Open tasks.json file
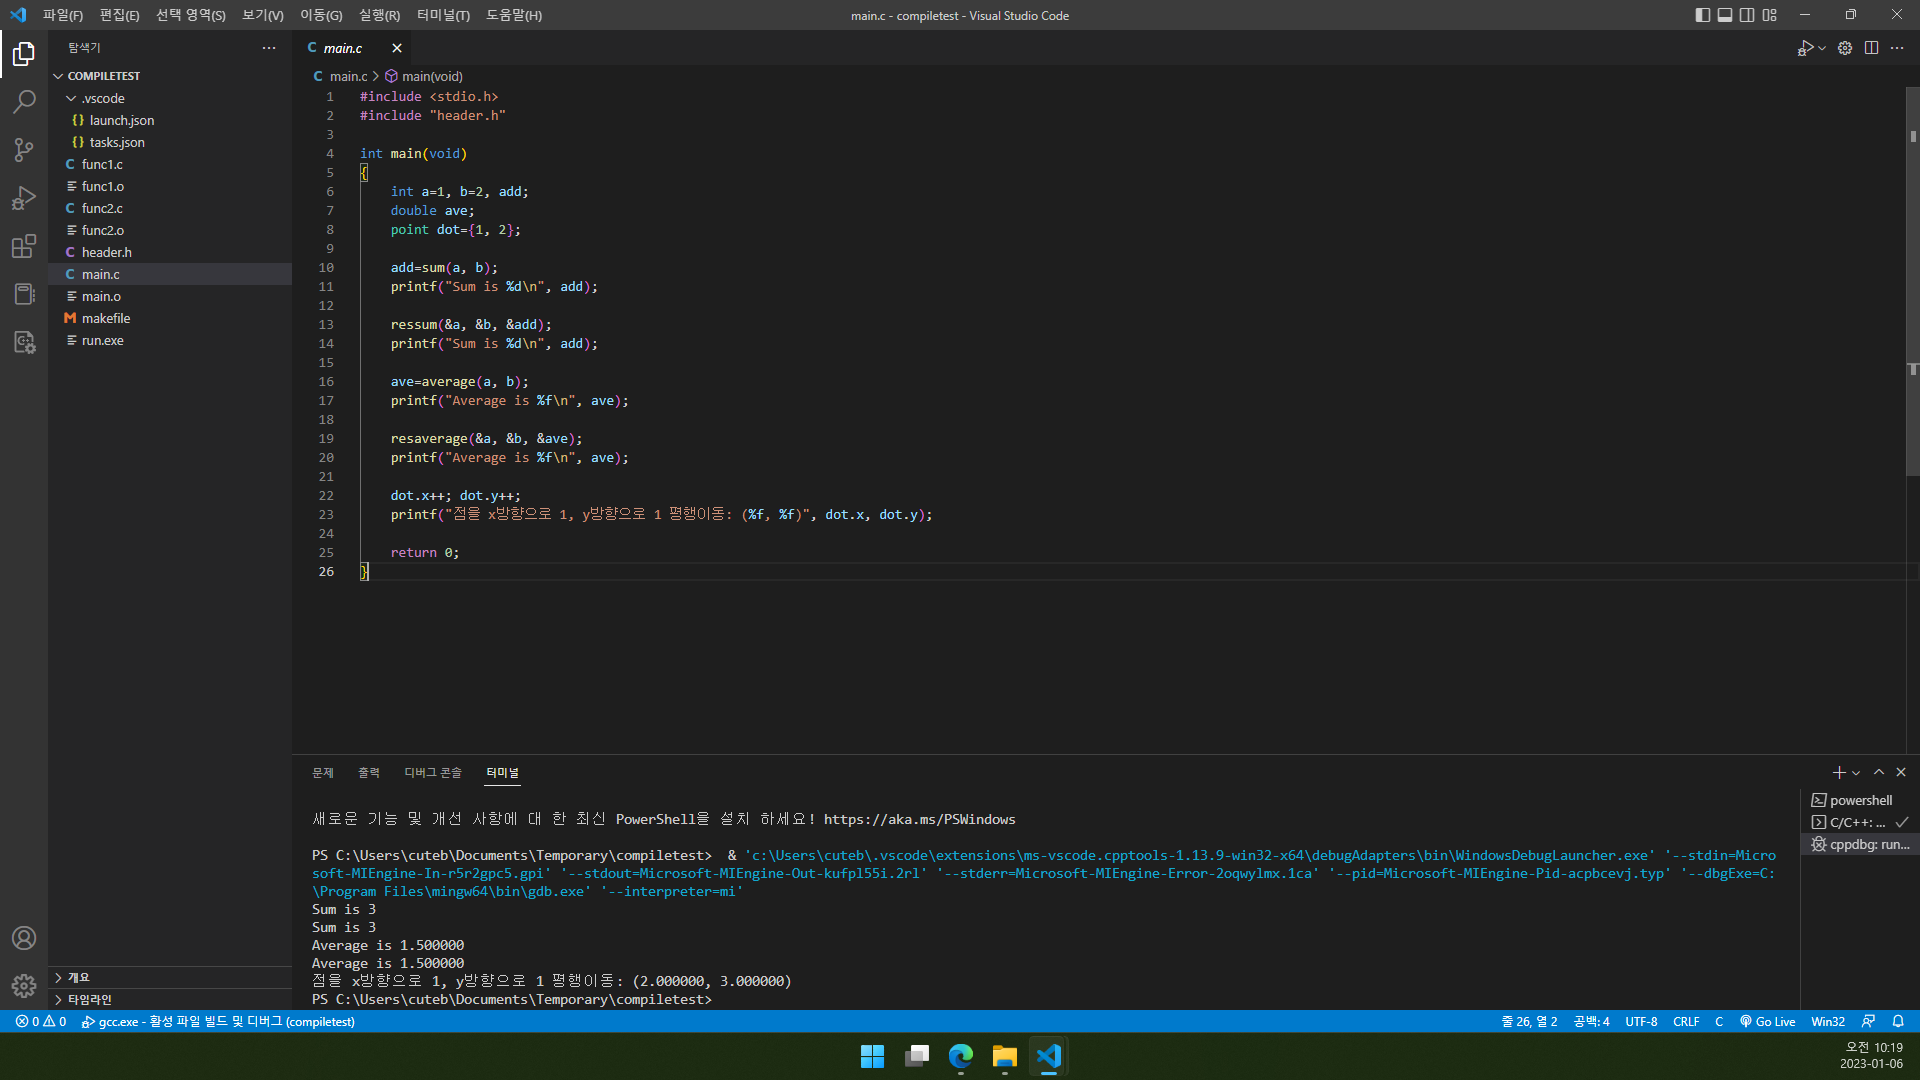 (x=170, y=142)
